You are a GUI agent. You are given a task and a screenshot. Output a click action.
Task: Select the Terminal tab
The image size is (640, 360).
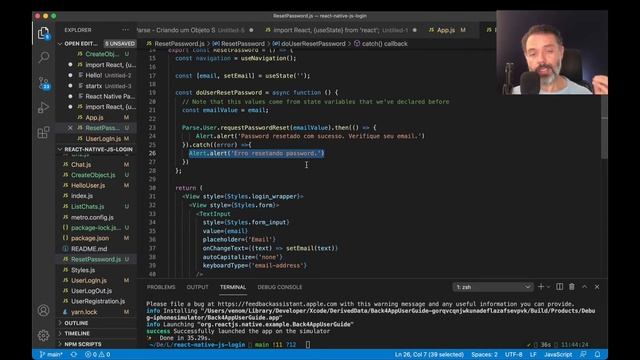pos(233,287)
